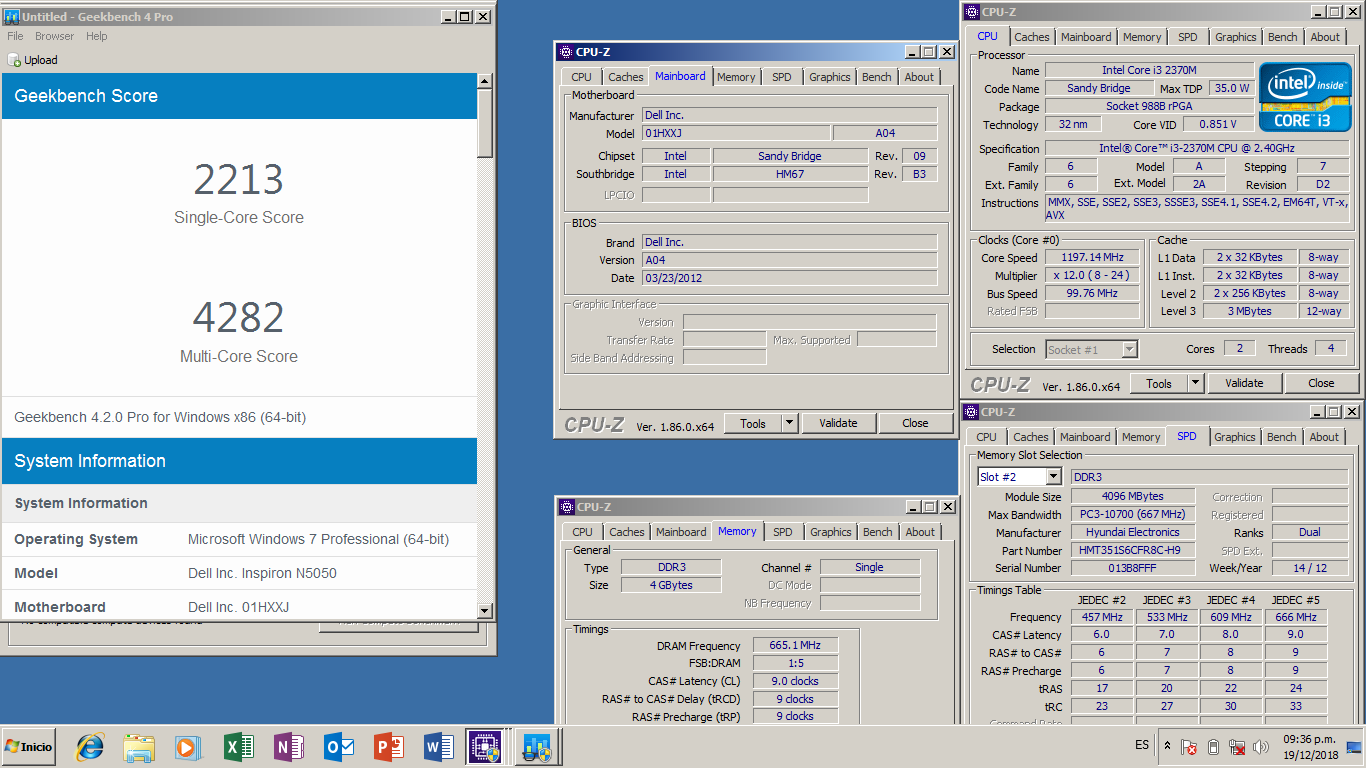The width and height of the screenshot is (1366, 768).
Task: Click Close in the Mainboard window
Action: pos(915,423)
